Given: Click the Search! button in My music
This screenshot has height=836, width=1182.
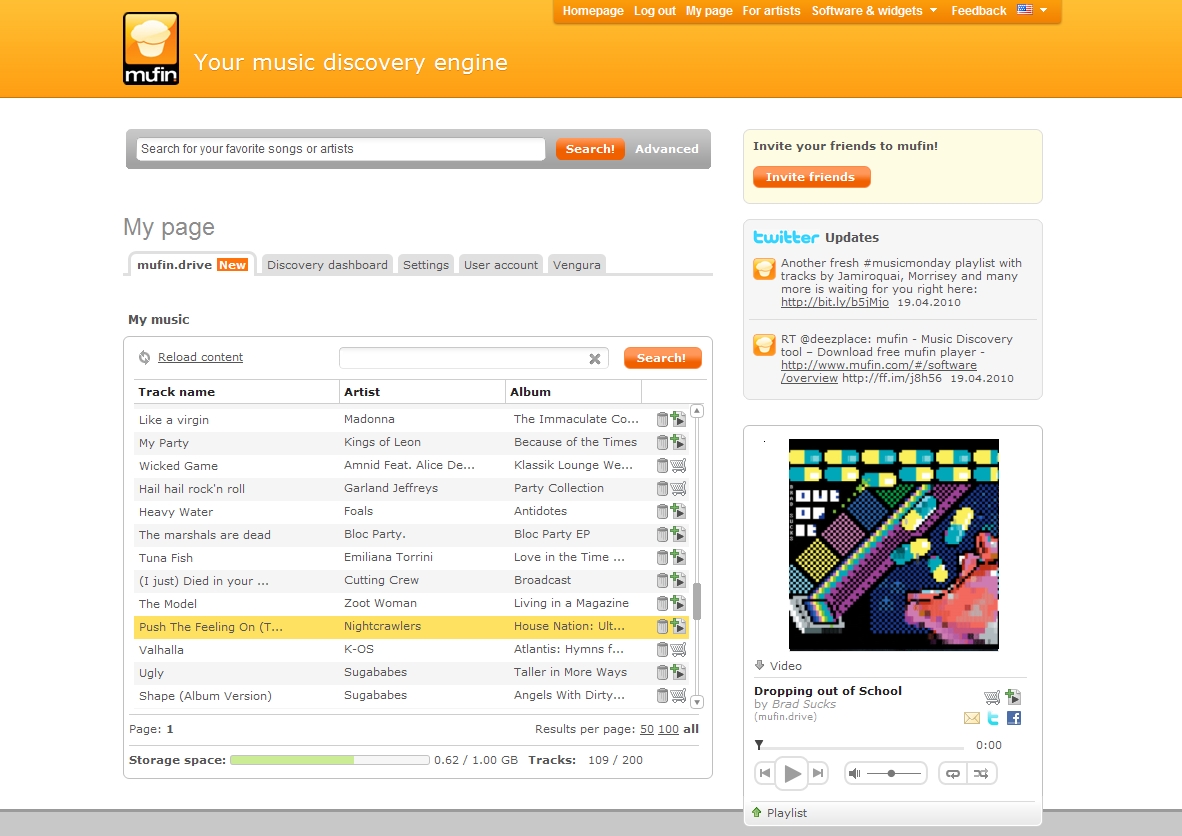Looking at the screenshot, I should pyautogui.click(x=662, y=358).
